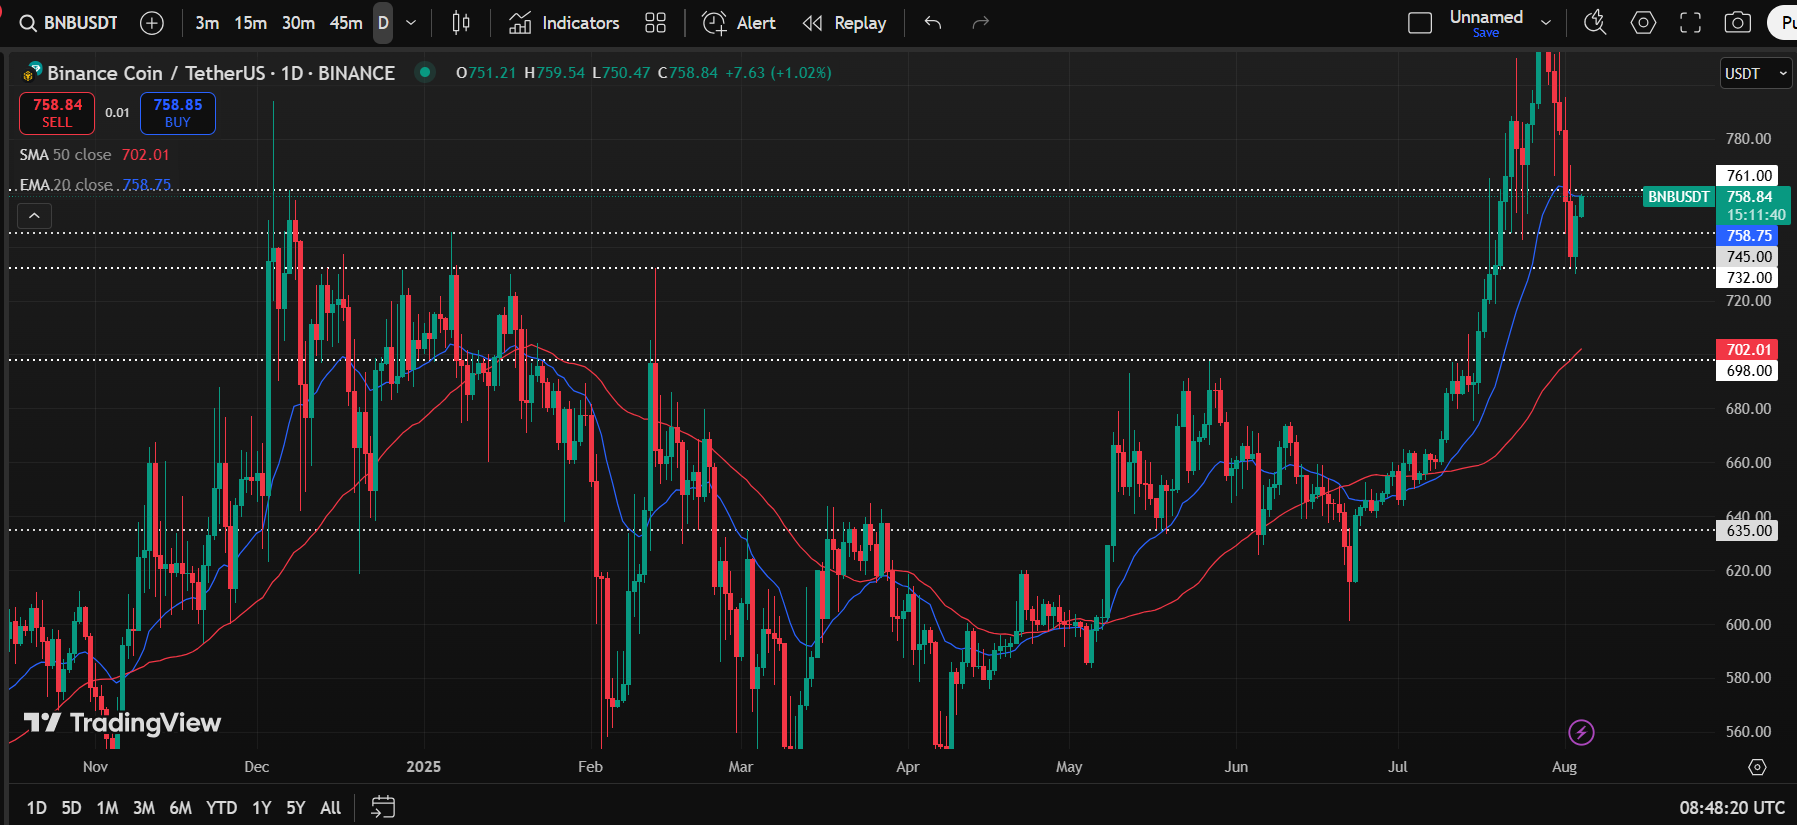The image size is (1797, 825).
Task: Open the time axis settings gear icon
Action: 1757,767
